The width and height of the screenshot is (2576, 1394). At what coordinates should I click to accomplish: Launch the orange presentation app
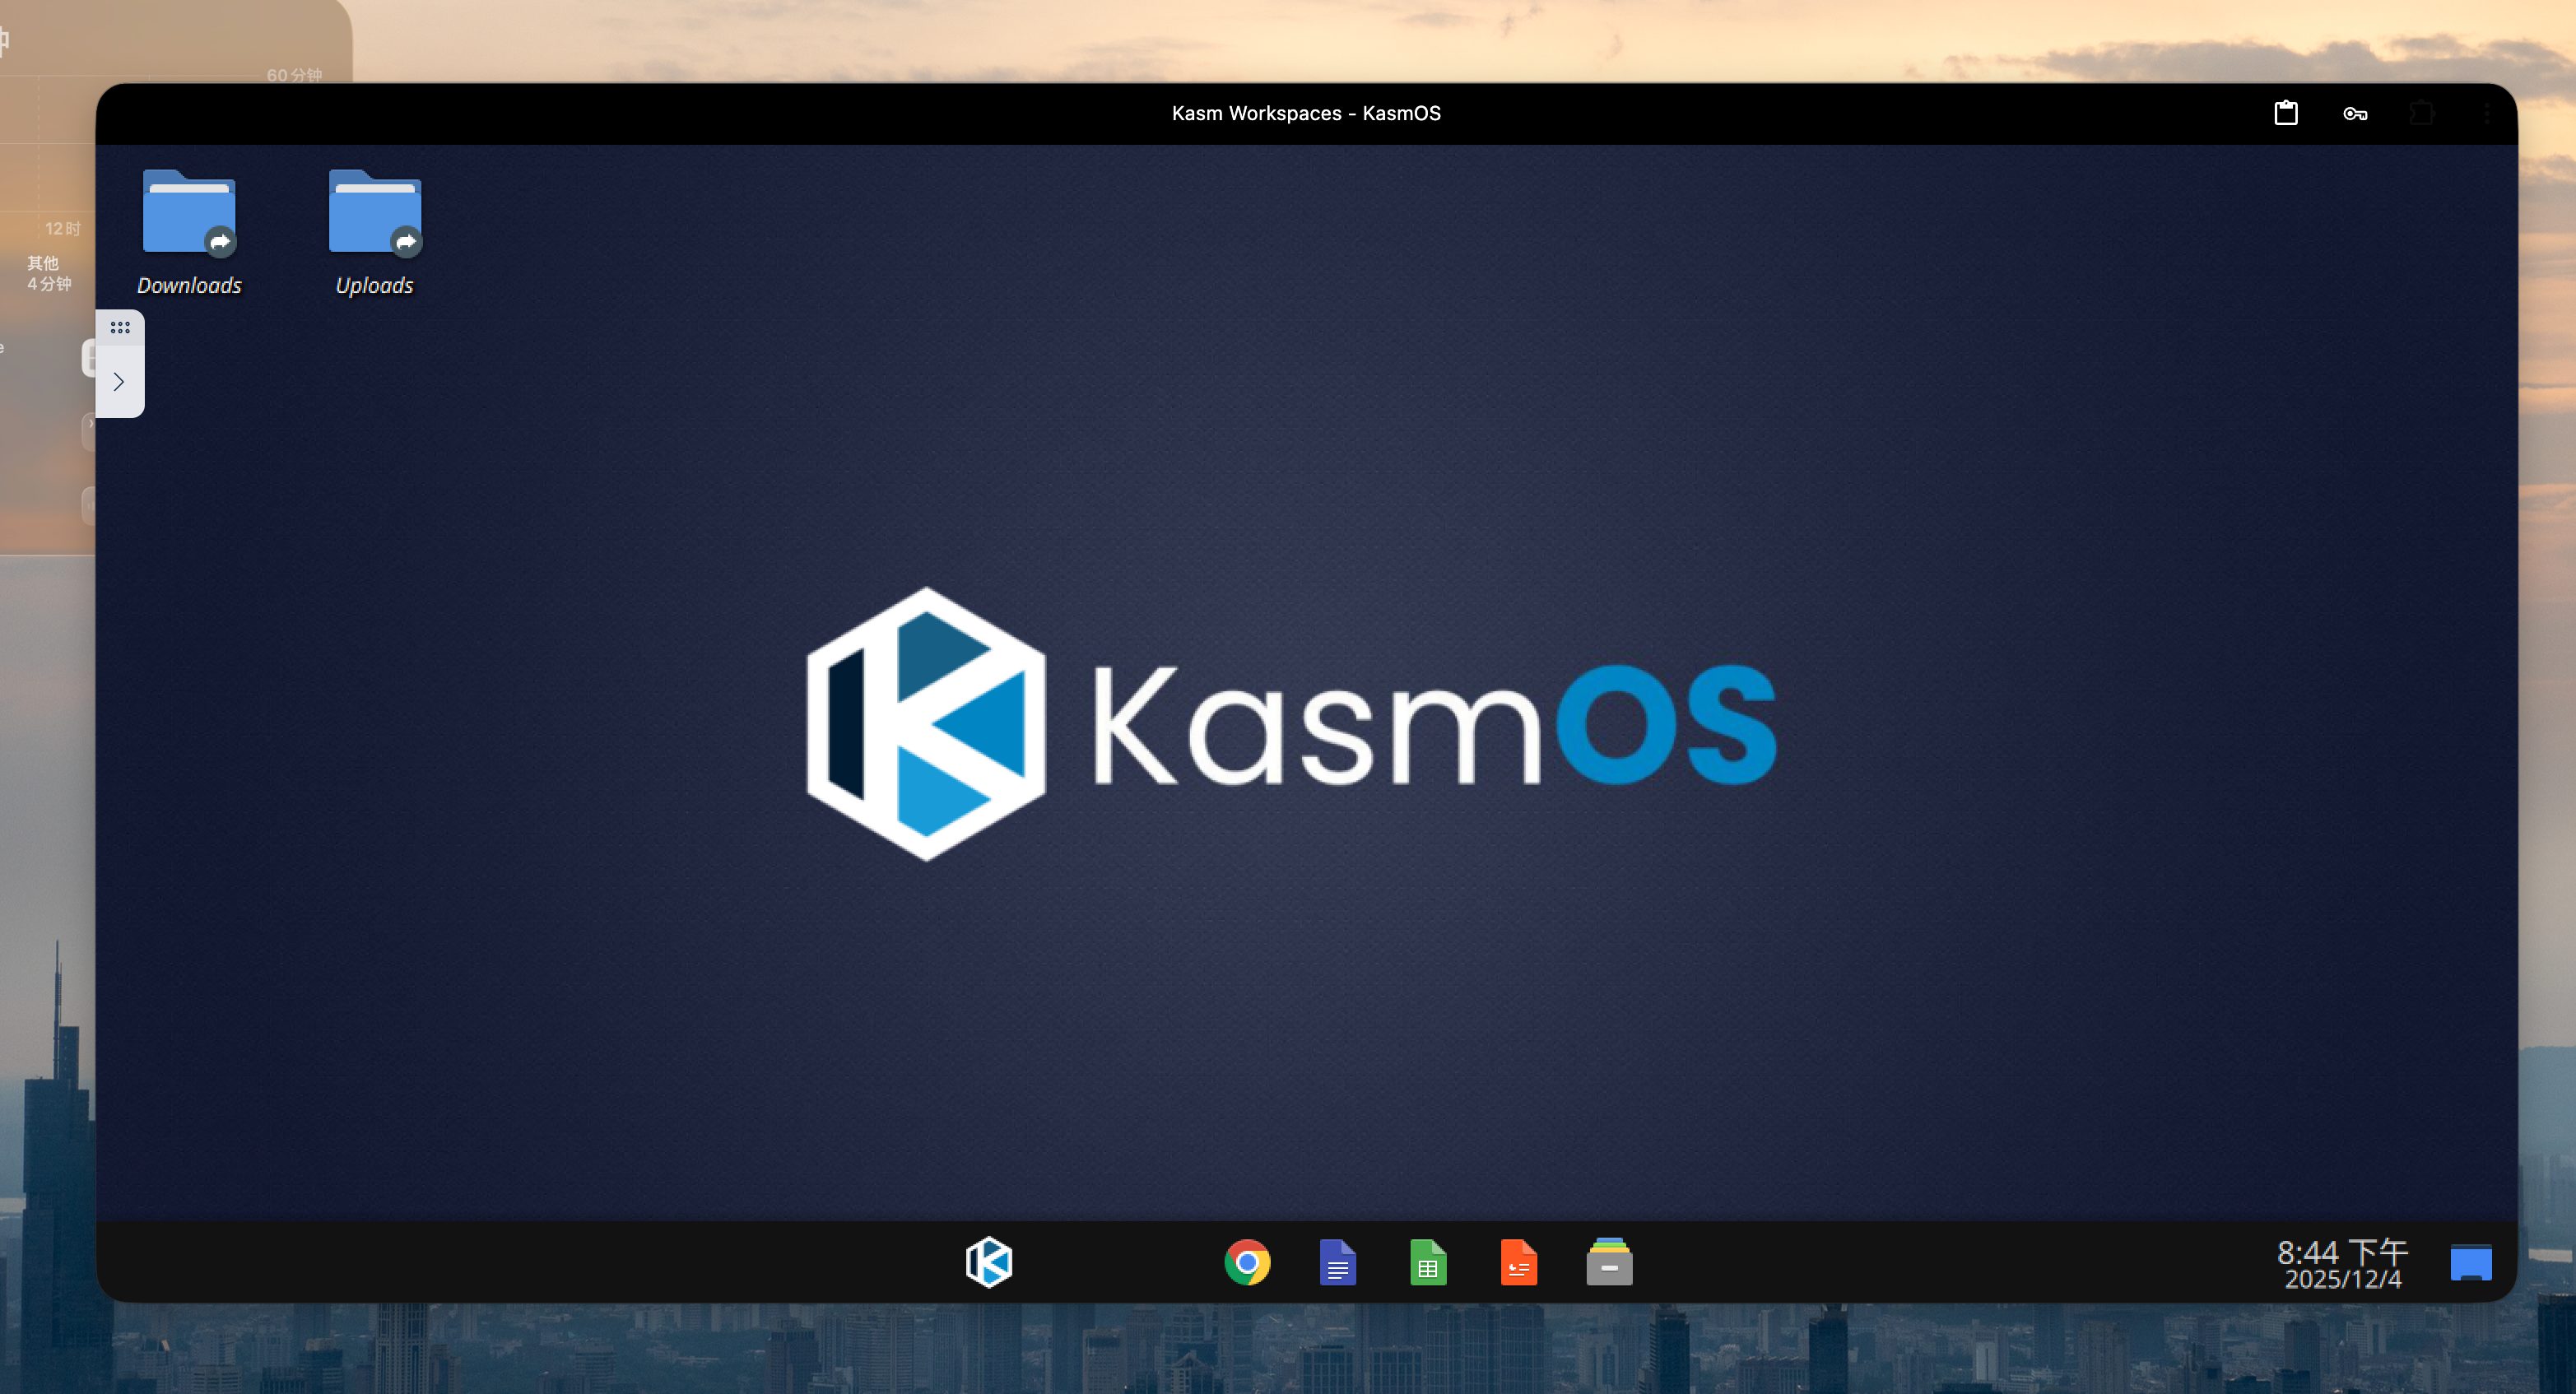pyautogui.click(x=1518, y=1262)
